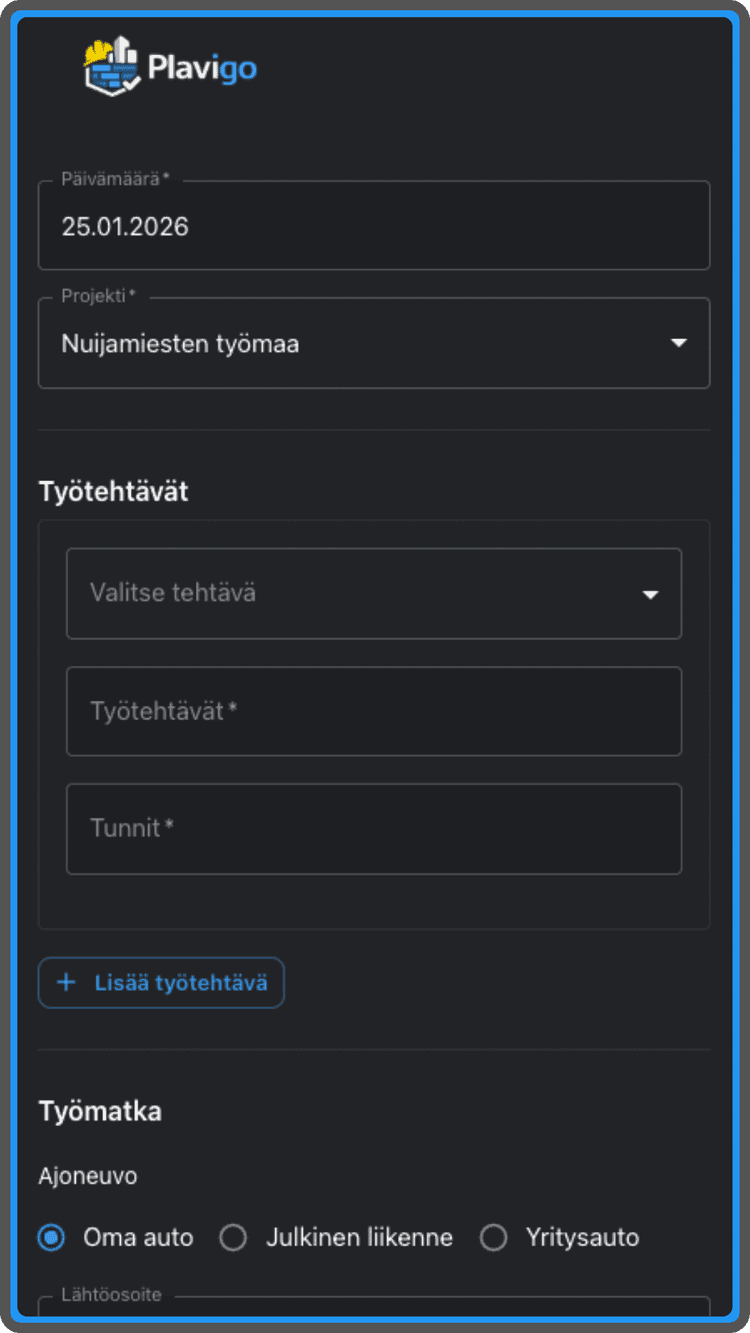
Task: Click the Projekti dropdown arrow icon
Action: (679, 343)
